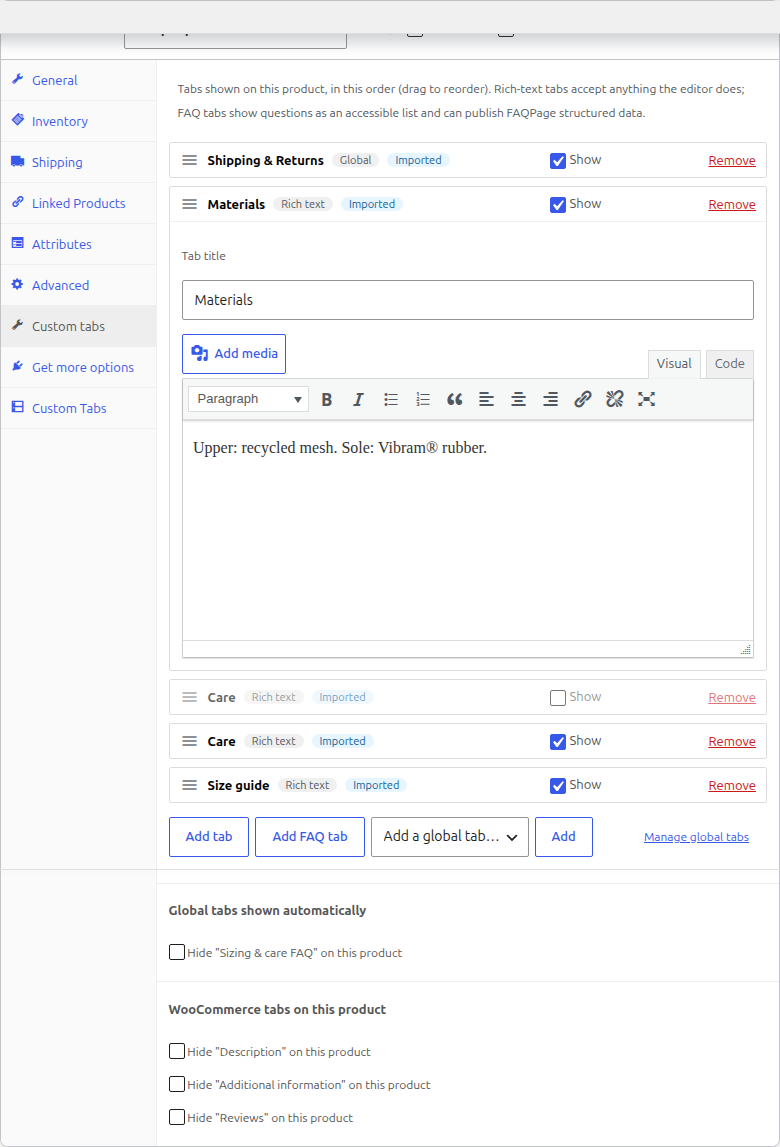Click the Custom Tabs table icon
This screenshot has height=1147, width=780.
18,407
